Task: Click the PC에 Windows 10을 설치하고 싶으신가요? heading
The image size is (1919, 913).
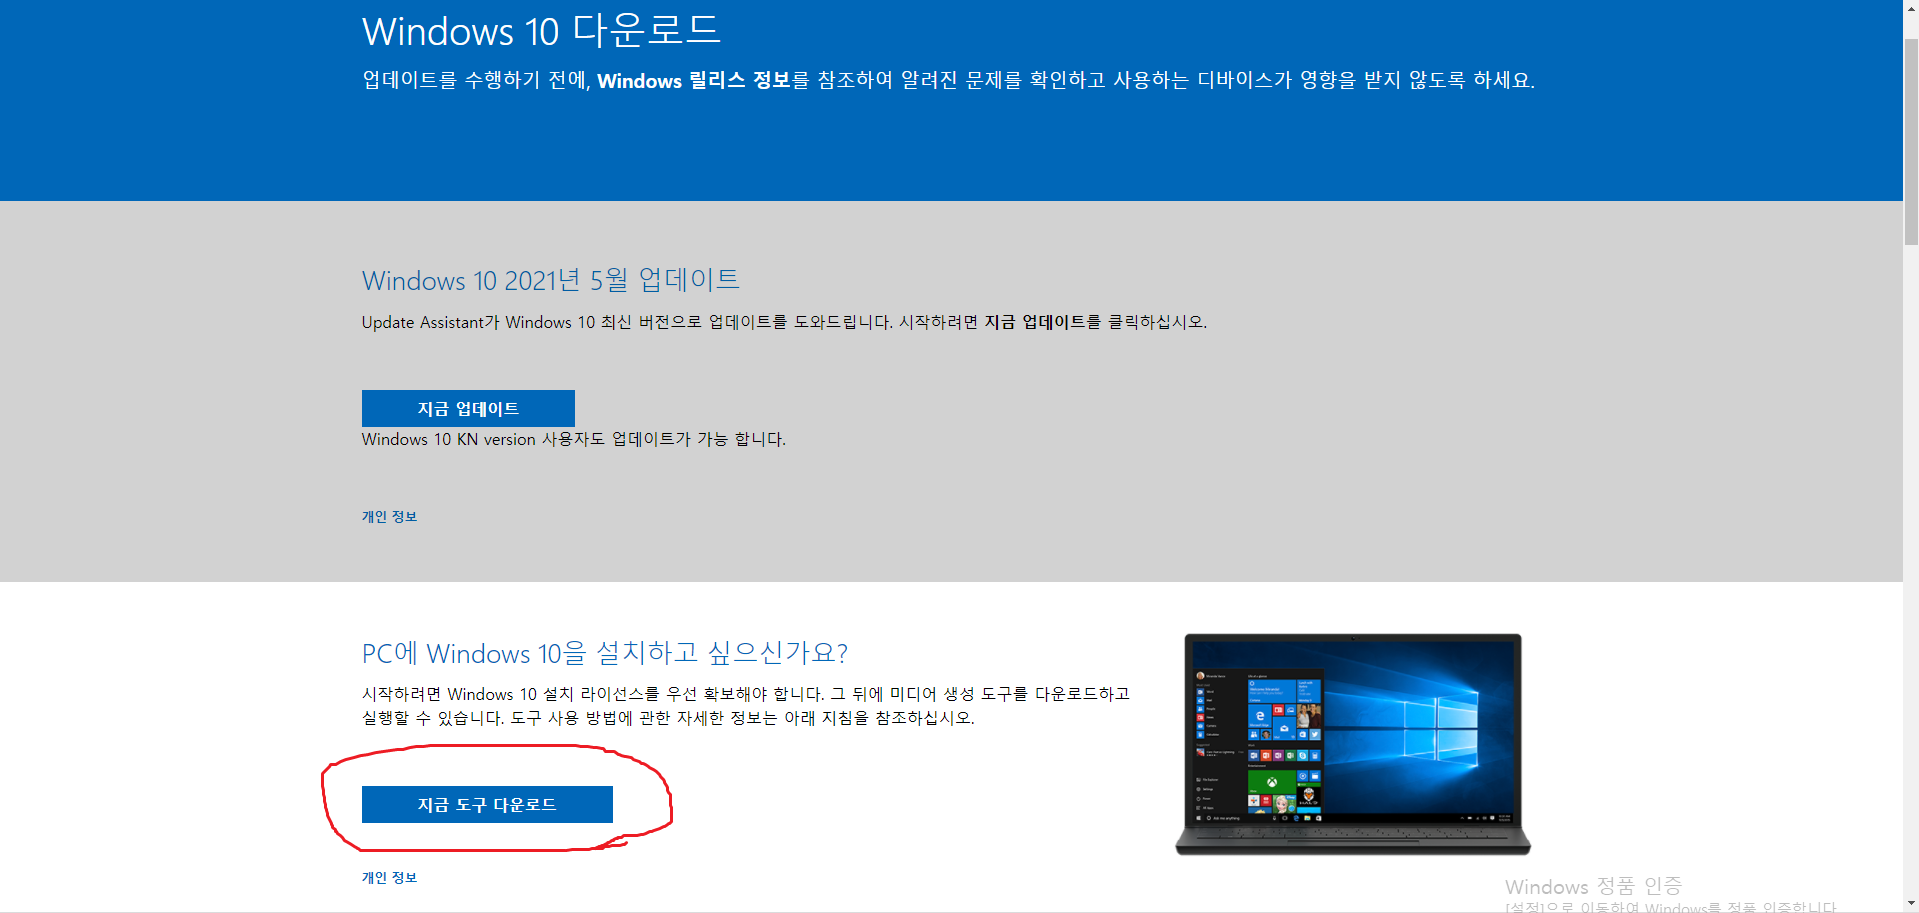Action: tap(605, 653)
